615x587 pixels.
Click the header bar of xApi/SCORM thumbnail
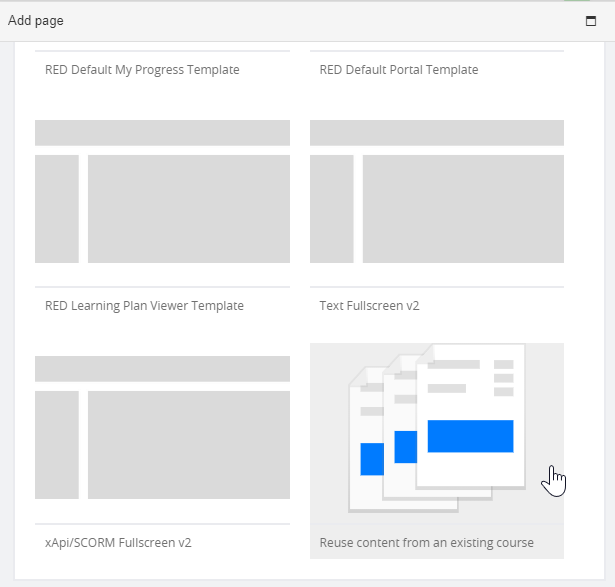click(x=162, y=369)
